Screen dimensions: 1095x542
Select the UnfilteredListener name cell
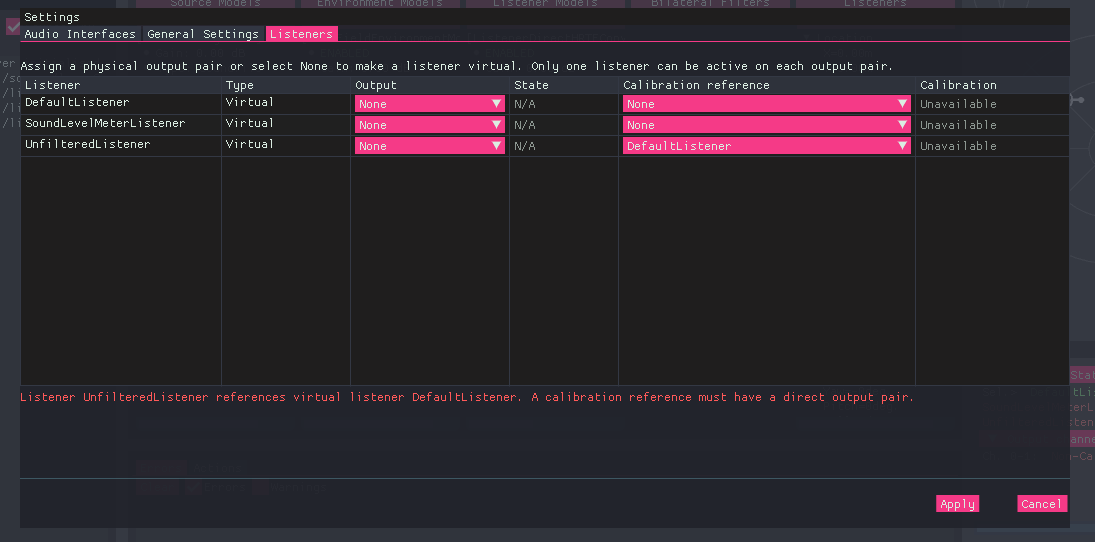(x=87, y=145)
